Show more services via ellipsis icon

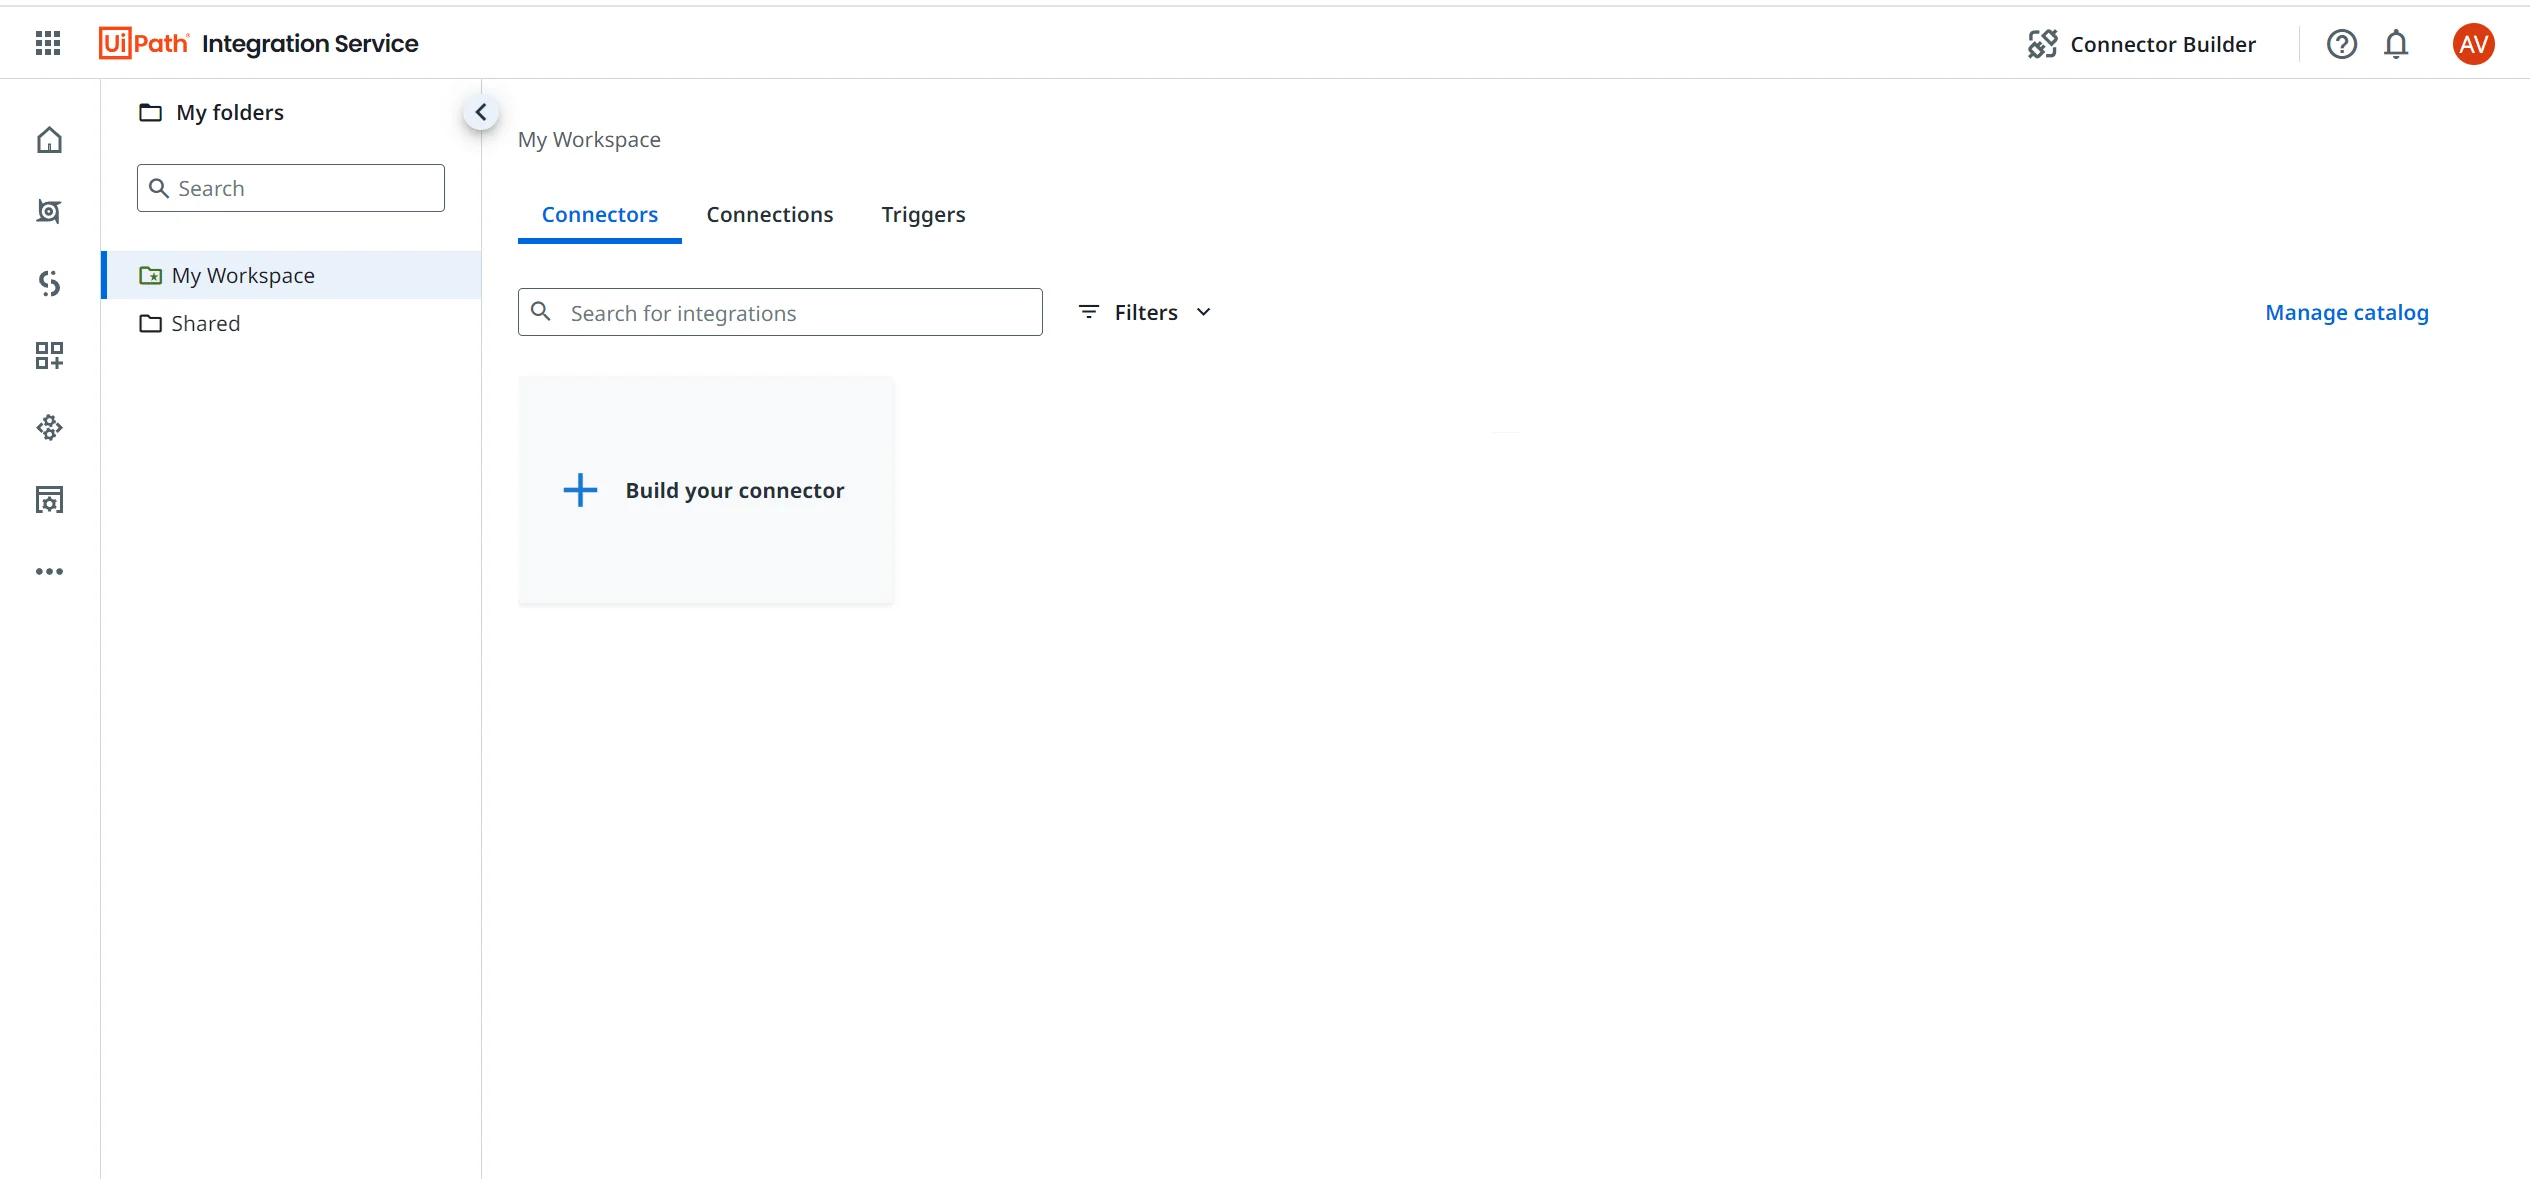coord(49,572)
